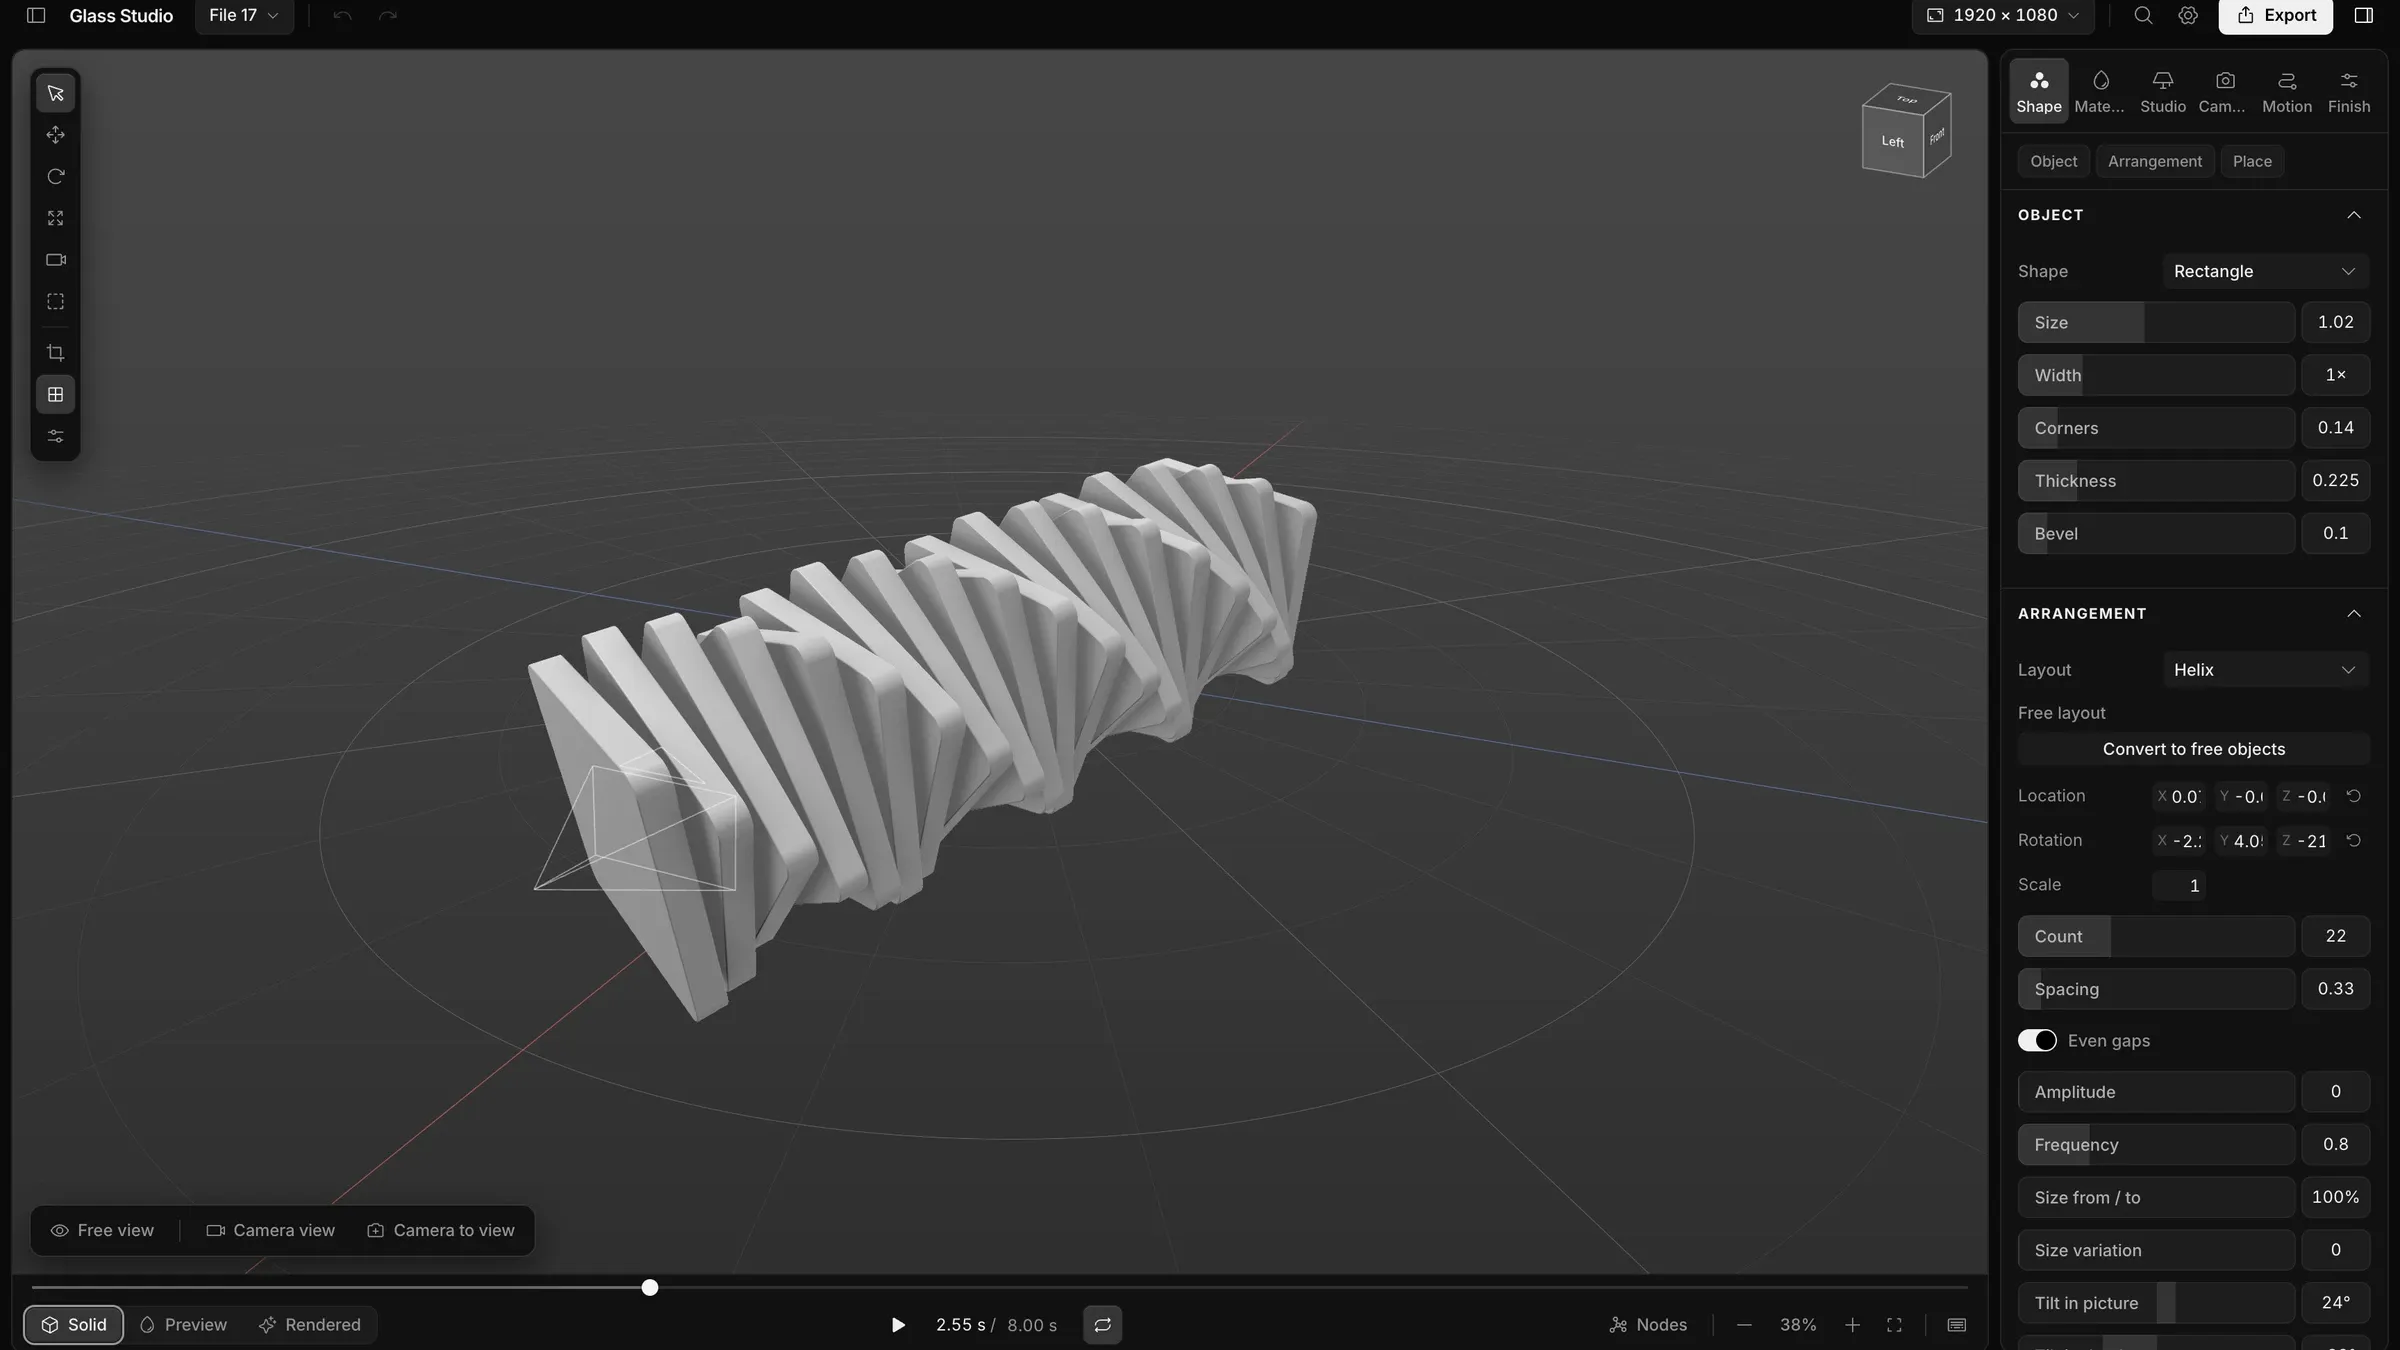The height and width of the screenshot is (1350, 2400).
Task: Switch viewport shading to Rendered
Action: click(309, 1325)
